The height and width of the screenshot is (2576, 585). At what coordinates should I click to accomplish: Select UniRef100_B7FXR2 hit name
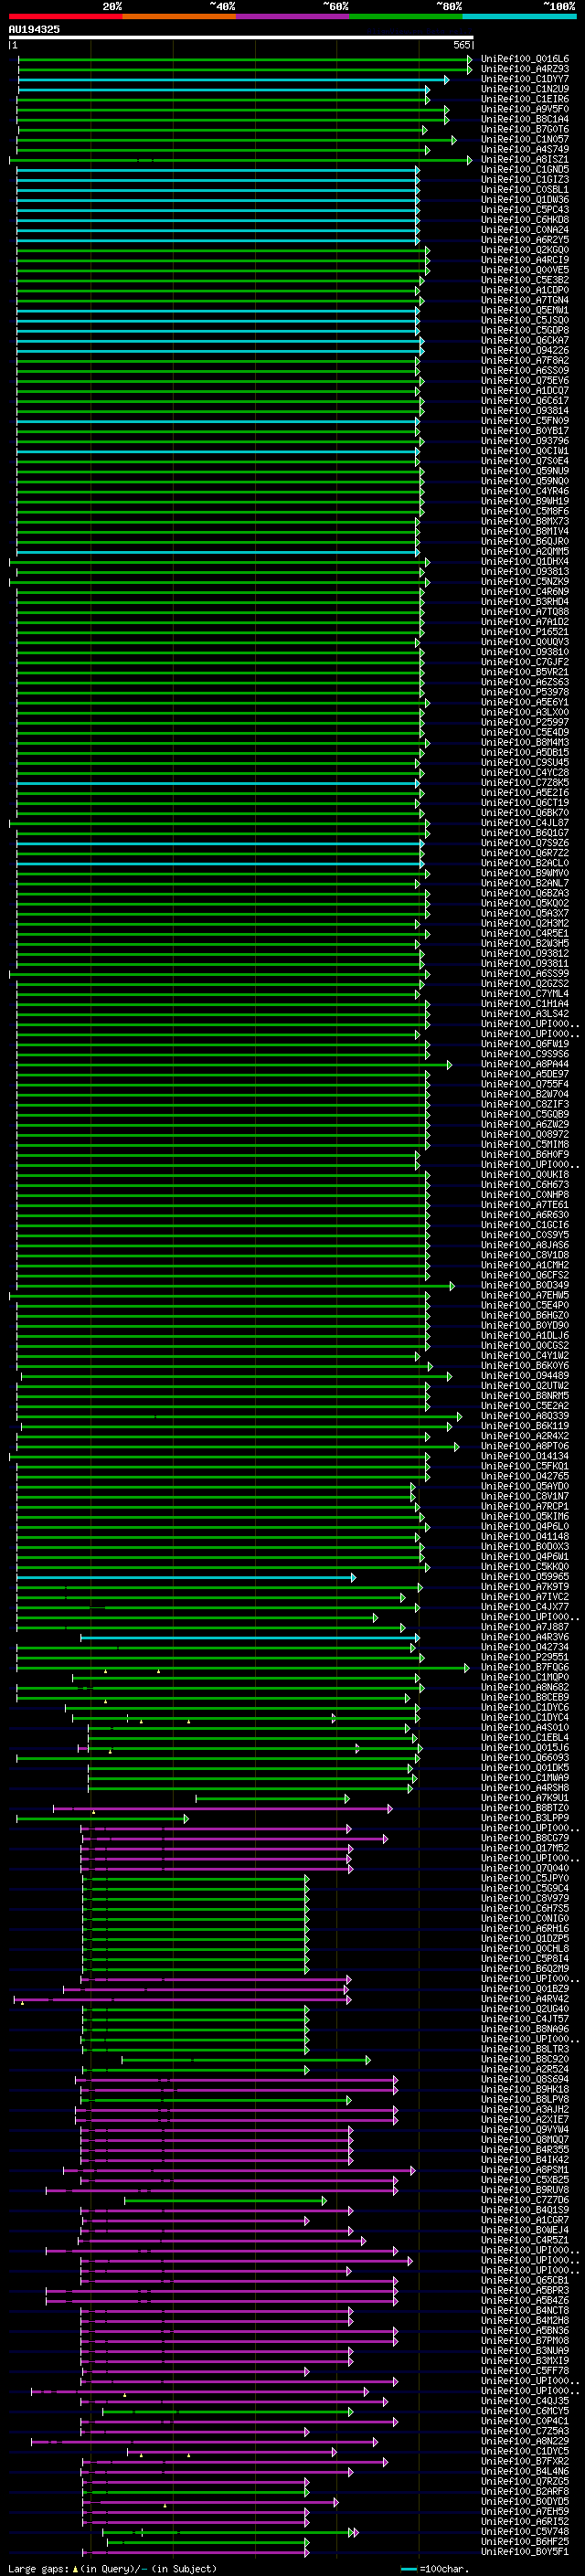(525, 2461)
